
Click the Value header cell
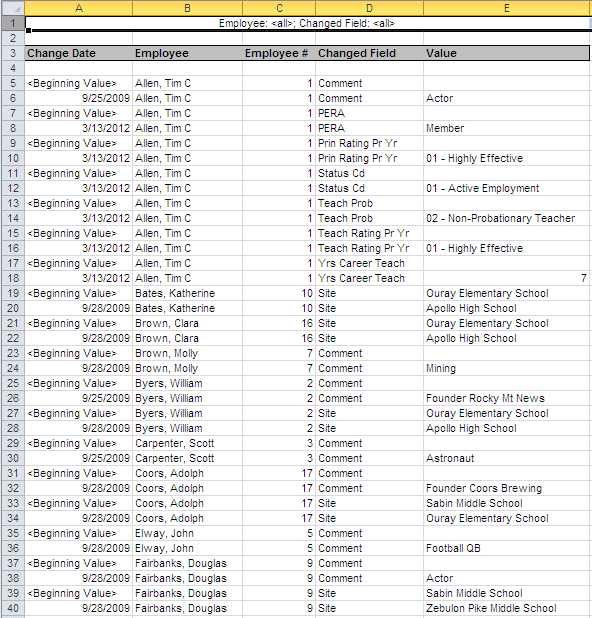tap(507, 53)
